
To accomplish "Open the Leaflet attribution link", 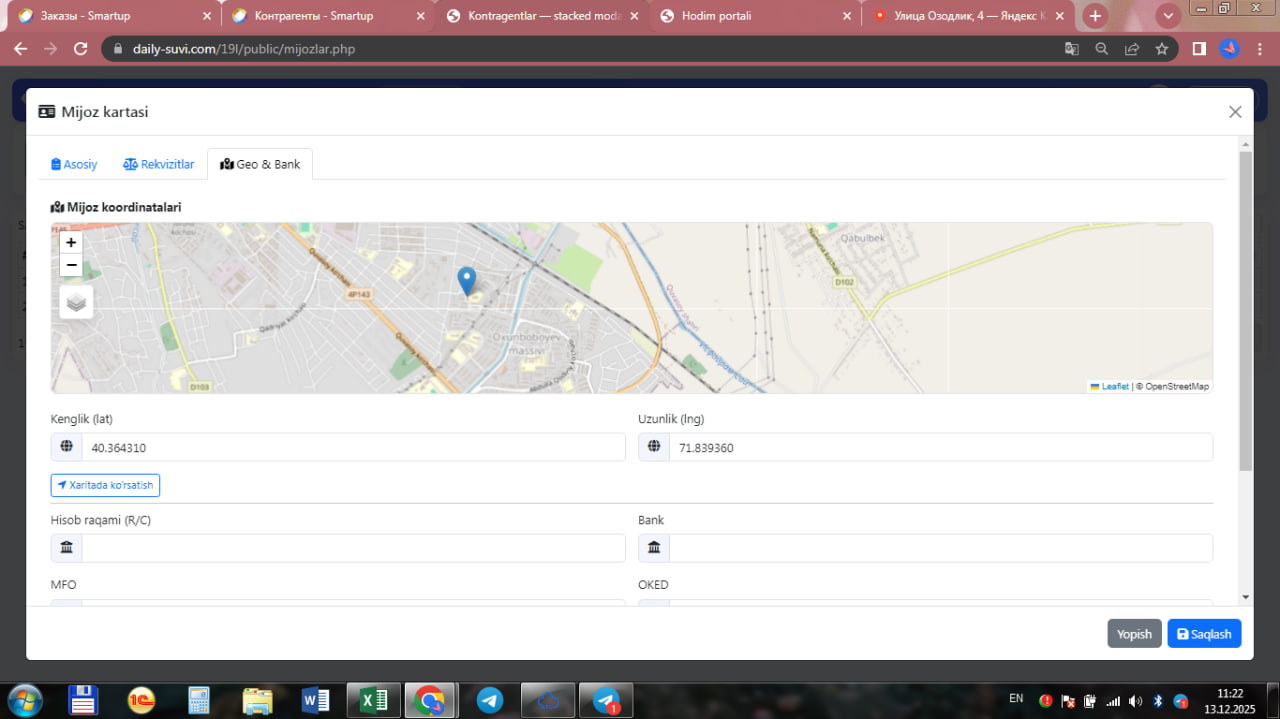I will 1114,386.
